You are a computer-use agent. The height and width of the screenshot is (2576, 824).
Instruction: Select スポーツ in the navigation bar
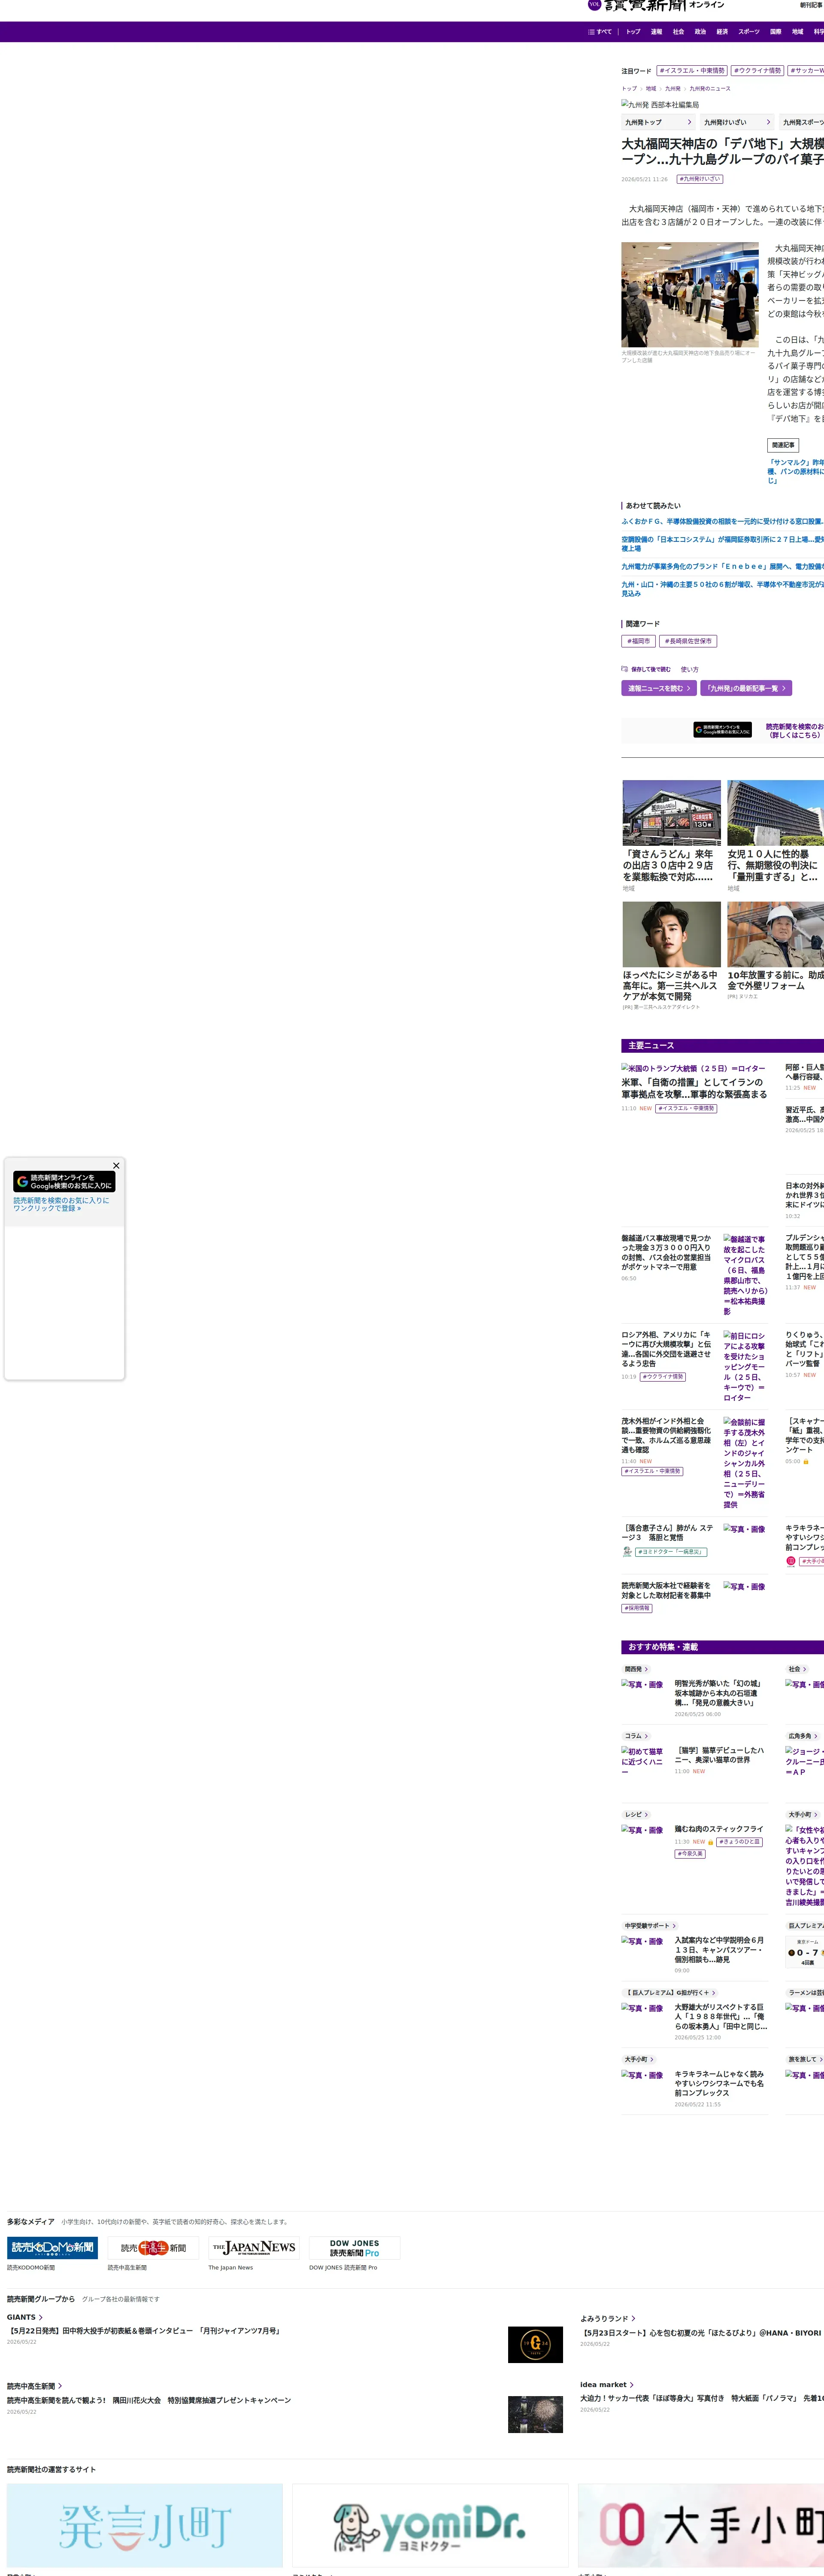[749, 32]
